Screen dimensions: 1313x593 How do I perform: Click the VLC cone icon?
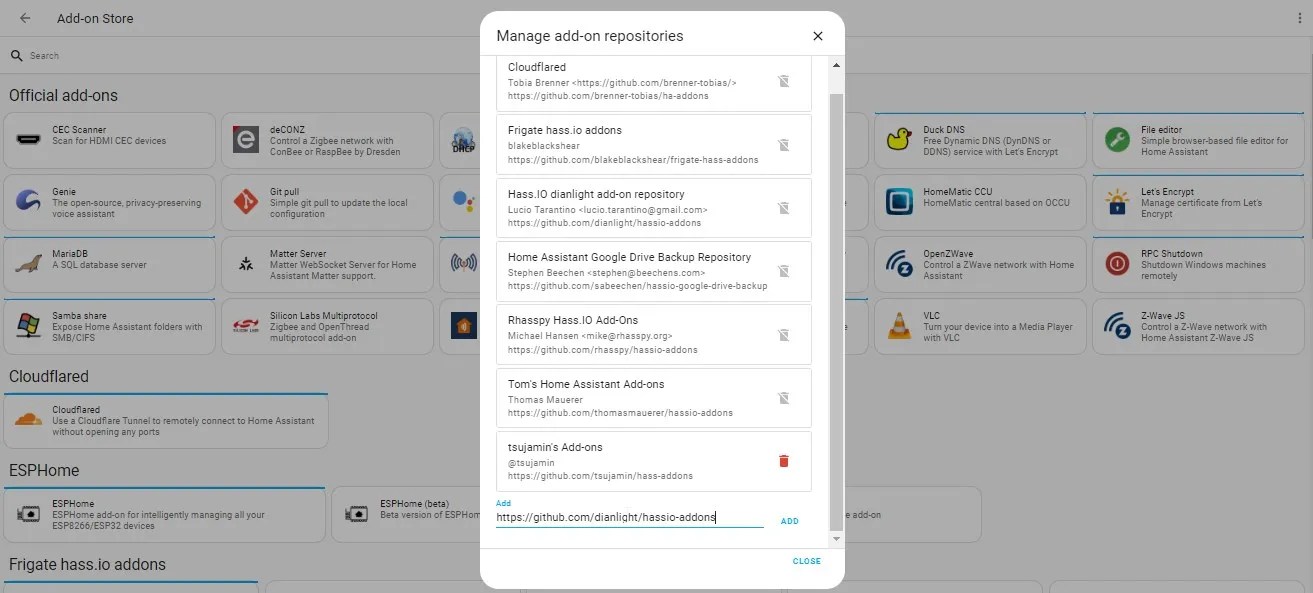[x=897, y=326]
